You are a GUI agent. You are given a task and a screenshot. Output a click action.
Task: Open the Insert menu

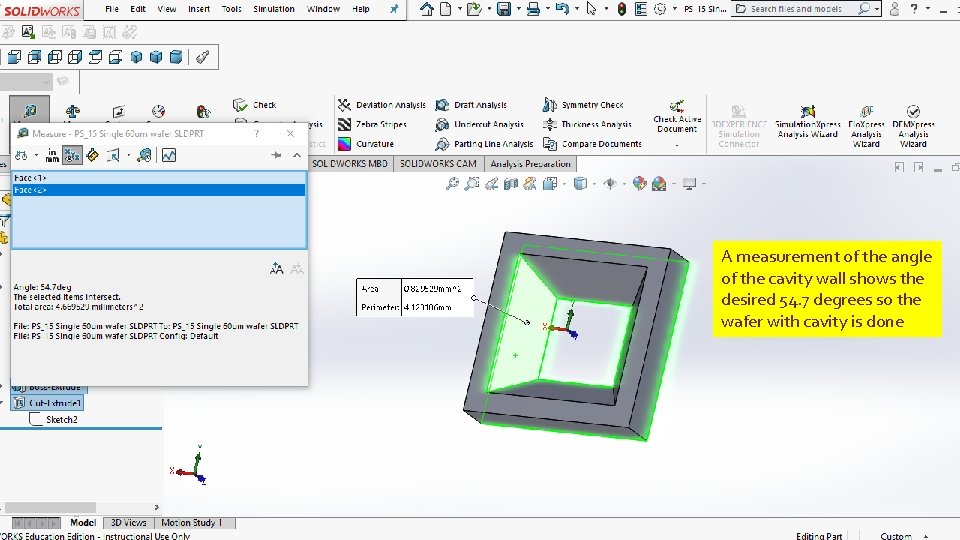click(x=198, y=9)
